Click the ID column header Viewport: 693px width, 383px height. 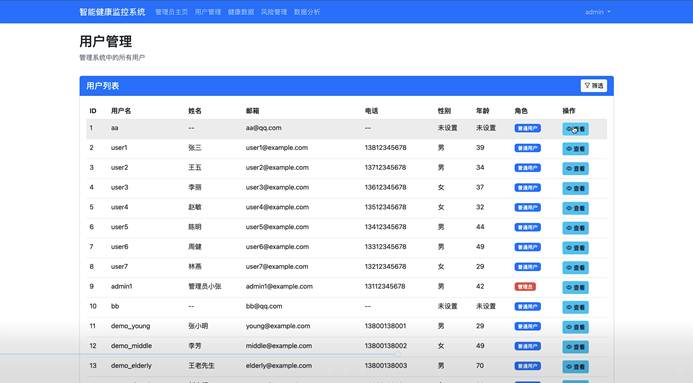coord(93,111)
